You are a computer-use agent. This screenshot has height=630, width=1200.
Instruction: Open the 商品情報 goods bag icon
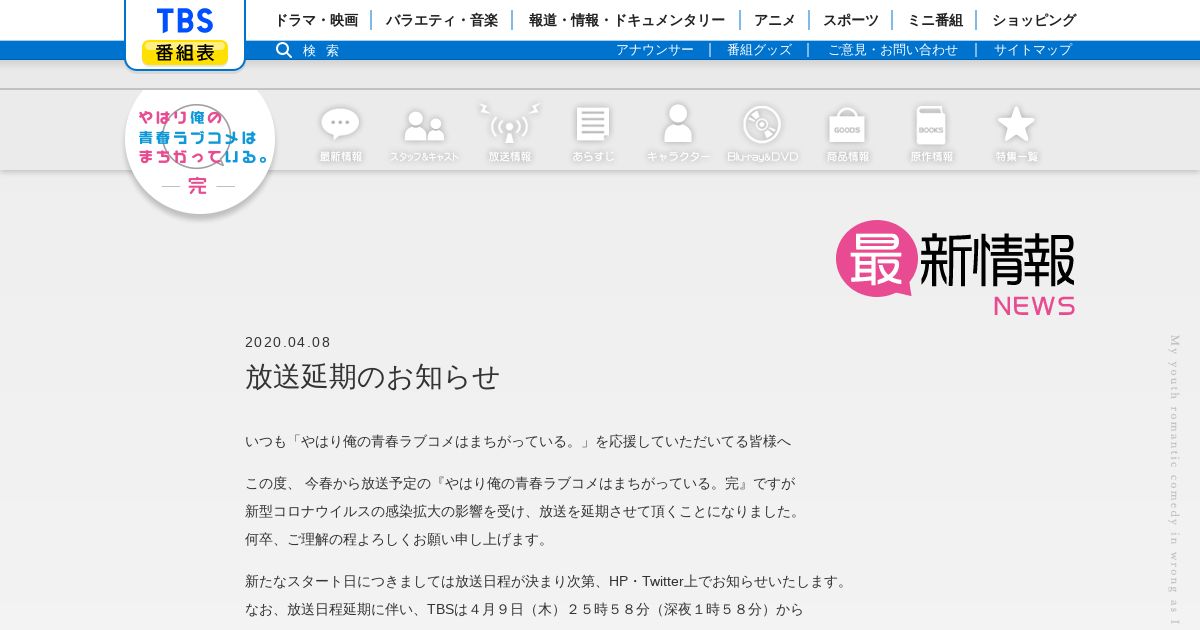(847, 134)
